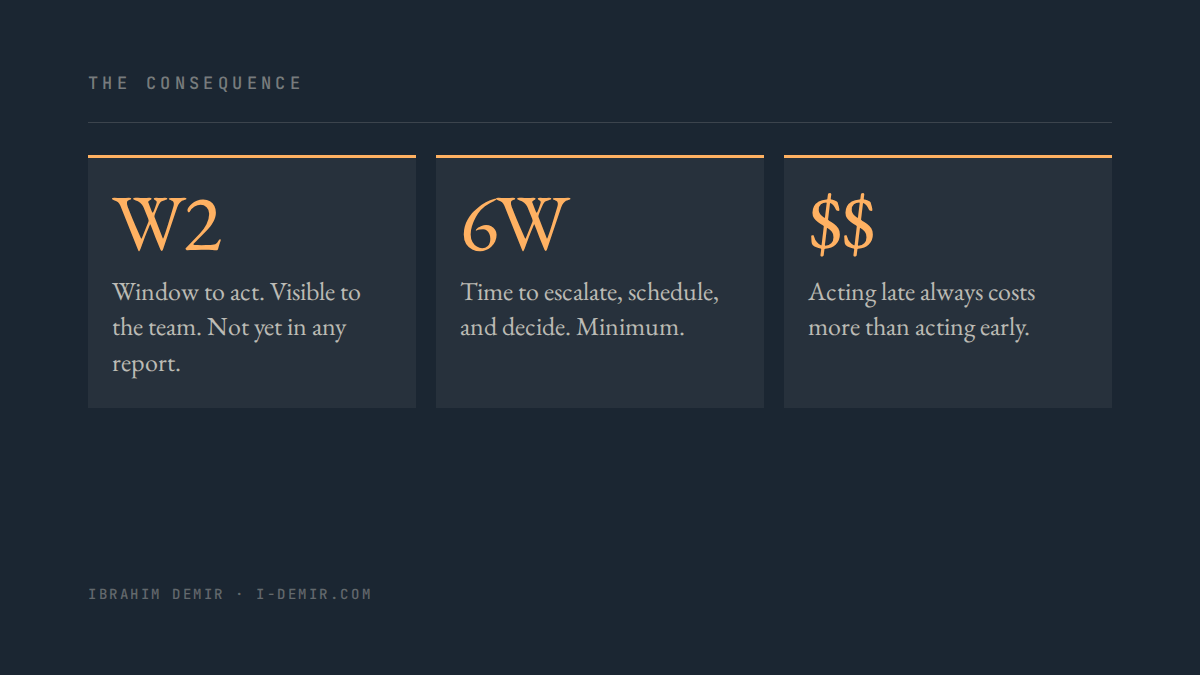Click the 'Time to escalate, schedule,' line
Screen dimensions: 1200x675
tap(590, 293)
